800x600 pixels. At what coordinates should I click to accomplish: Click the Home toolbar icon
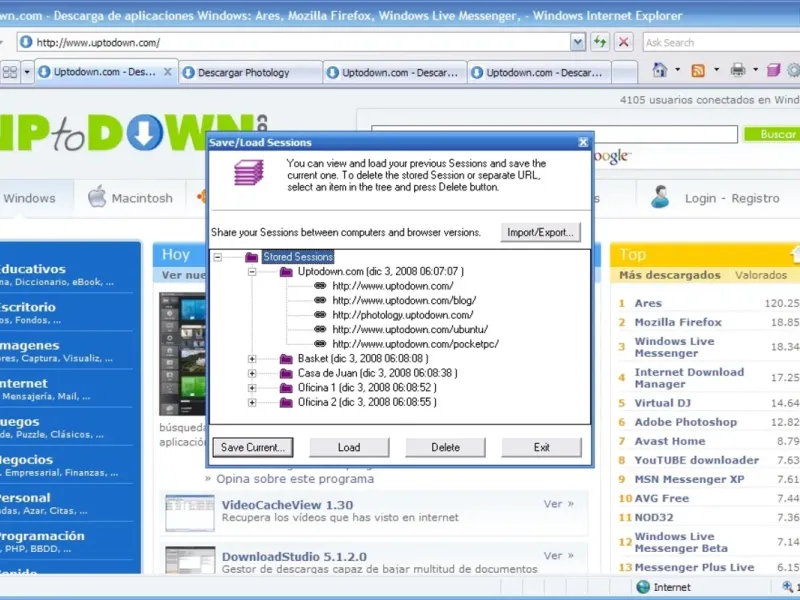(x=660, y=70)
